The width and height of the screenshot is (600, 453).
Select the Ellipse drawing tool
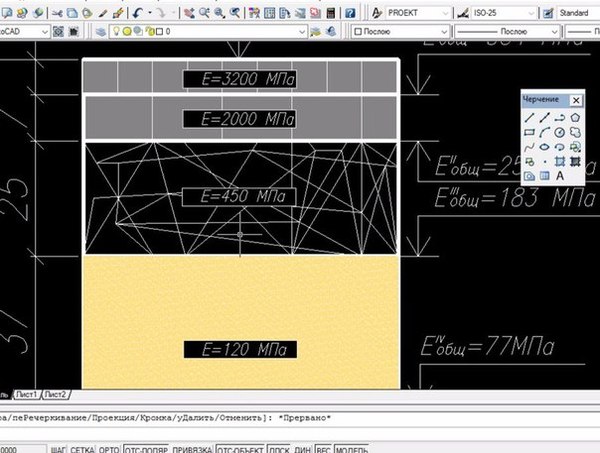point(545,147)
